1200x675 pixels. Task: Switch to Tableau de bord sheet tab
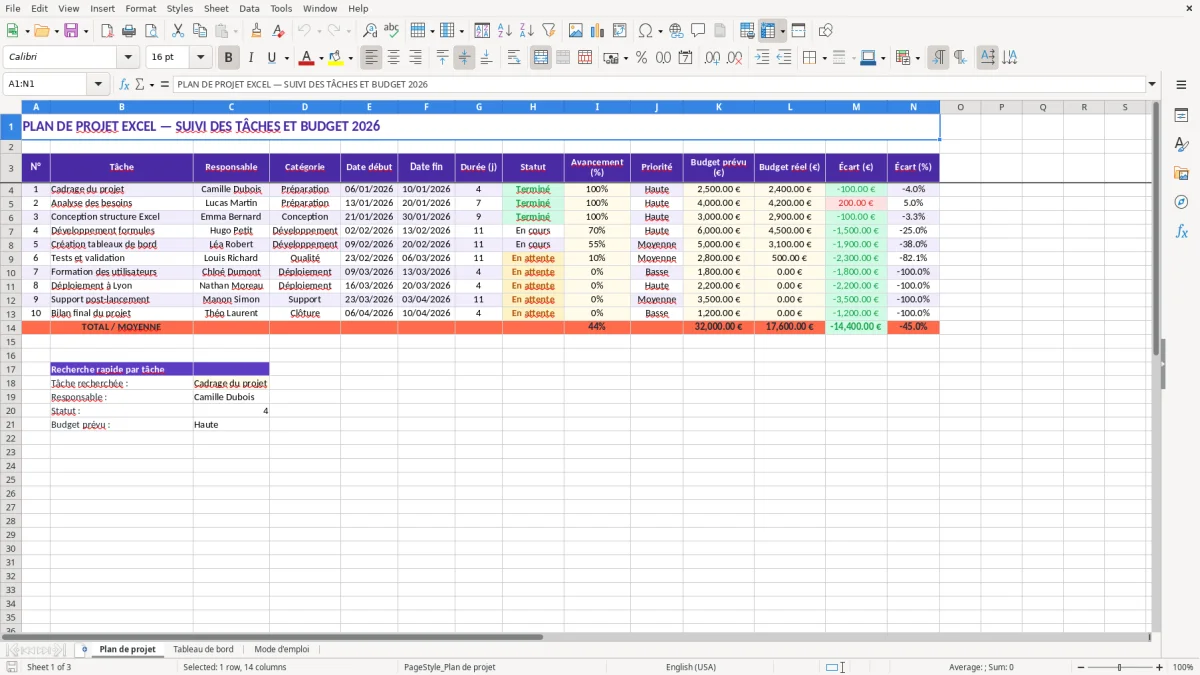[203, 649]
